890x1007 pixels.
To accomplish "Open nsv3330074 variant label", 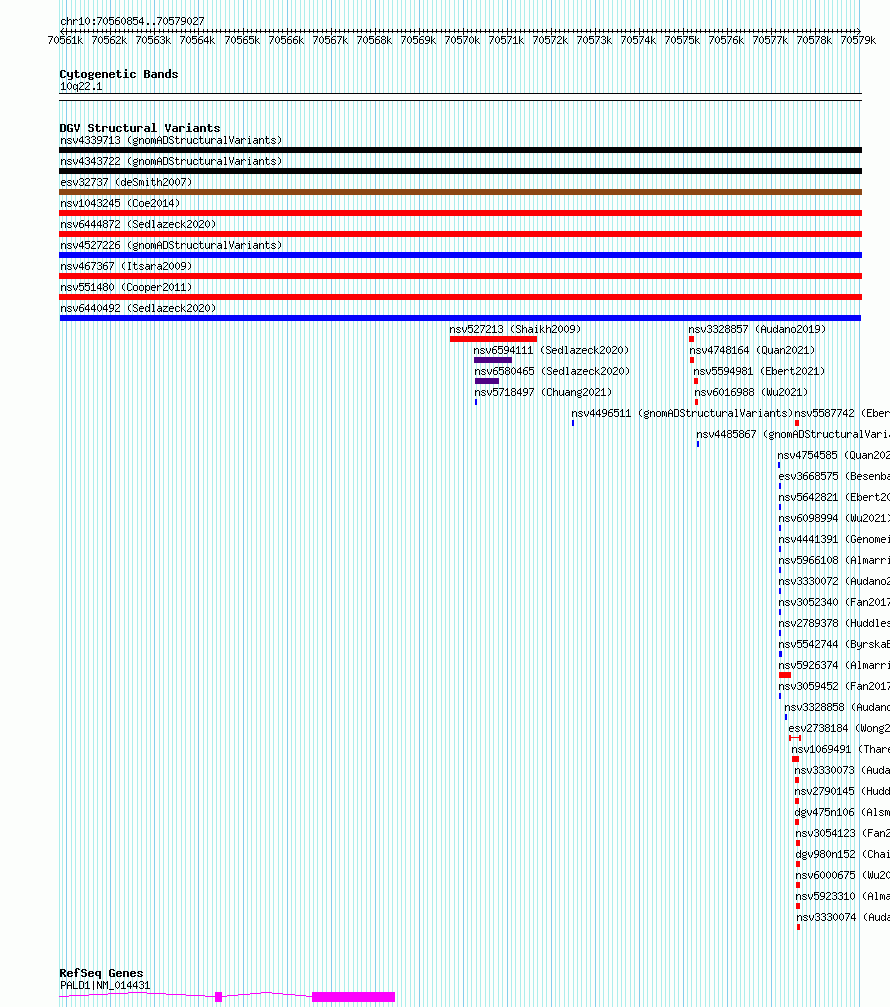I will tap(843, 917).
